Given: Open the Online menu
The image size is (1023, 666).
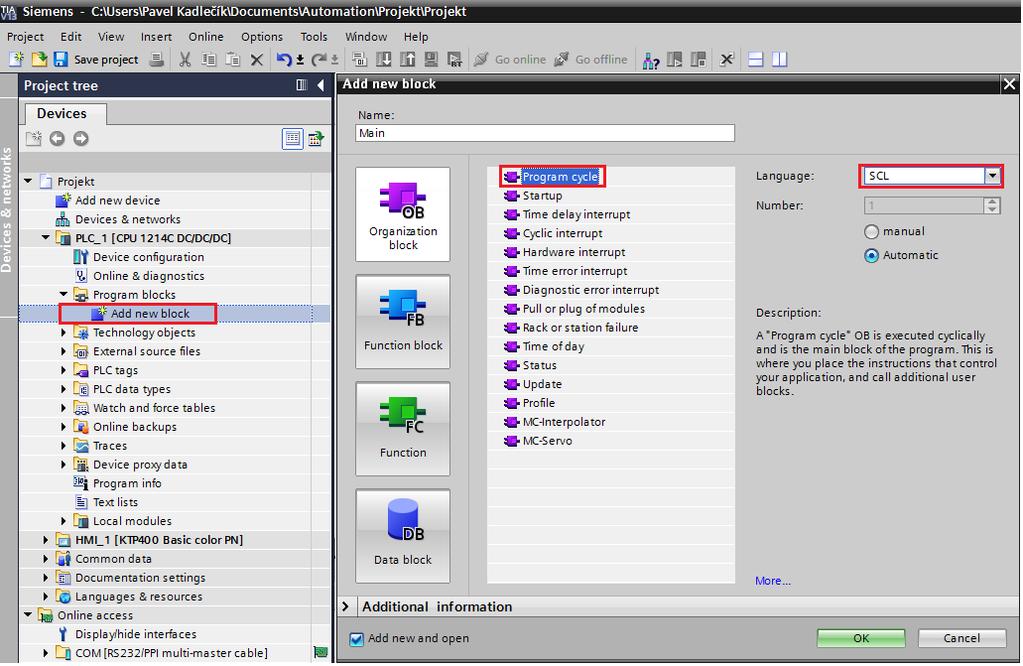Looking at the screenshot, I should click(x=206, y=37).
